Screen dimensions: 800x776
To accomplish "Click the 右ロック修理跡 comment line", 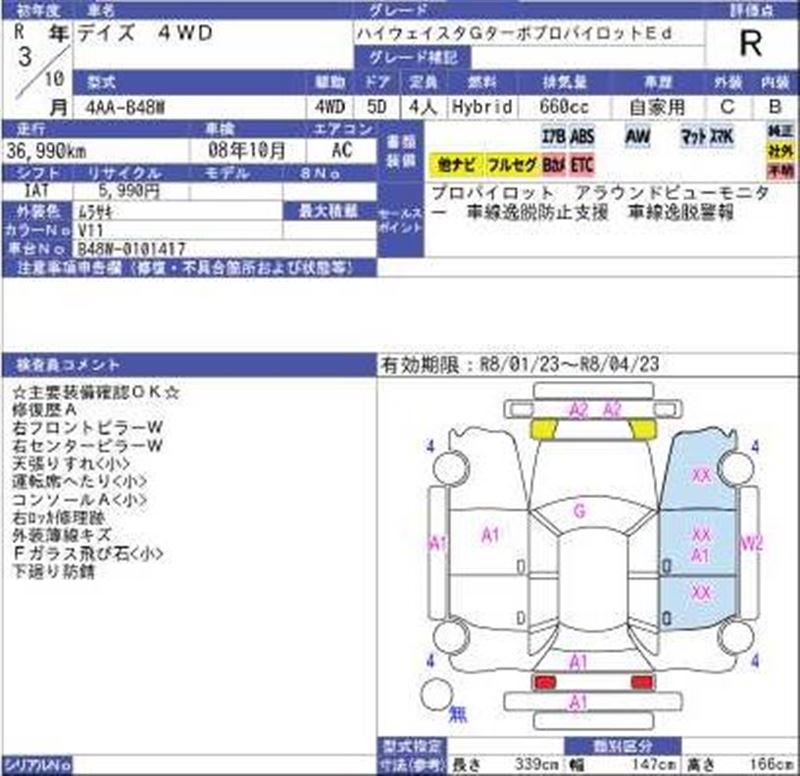I will tap(58, 517).
